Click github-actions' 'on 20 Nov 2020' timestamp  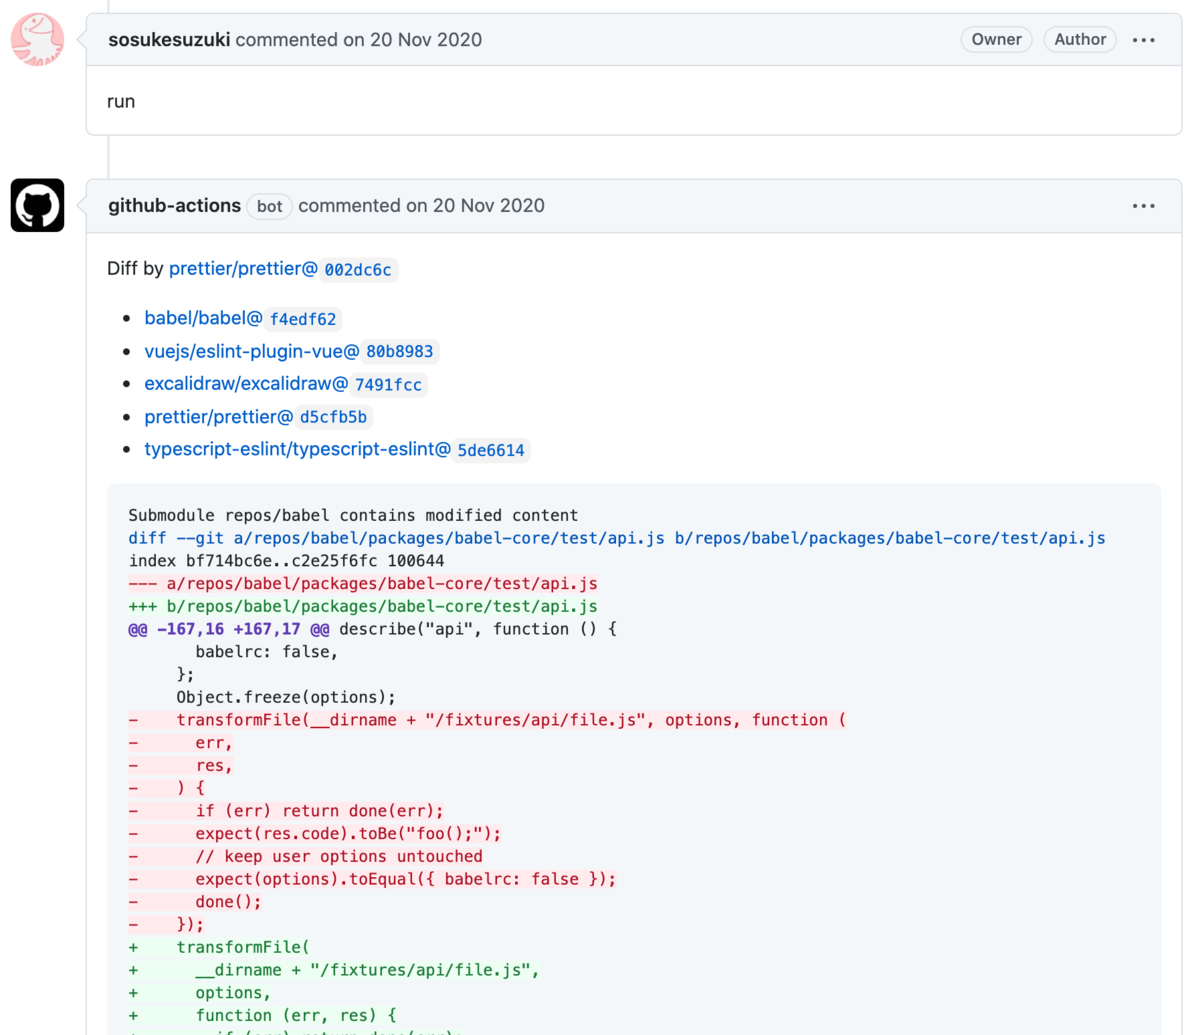click(475, 206)
